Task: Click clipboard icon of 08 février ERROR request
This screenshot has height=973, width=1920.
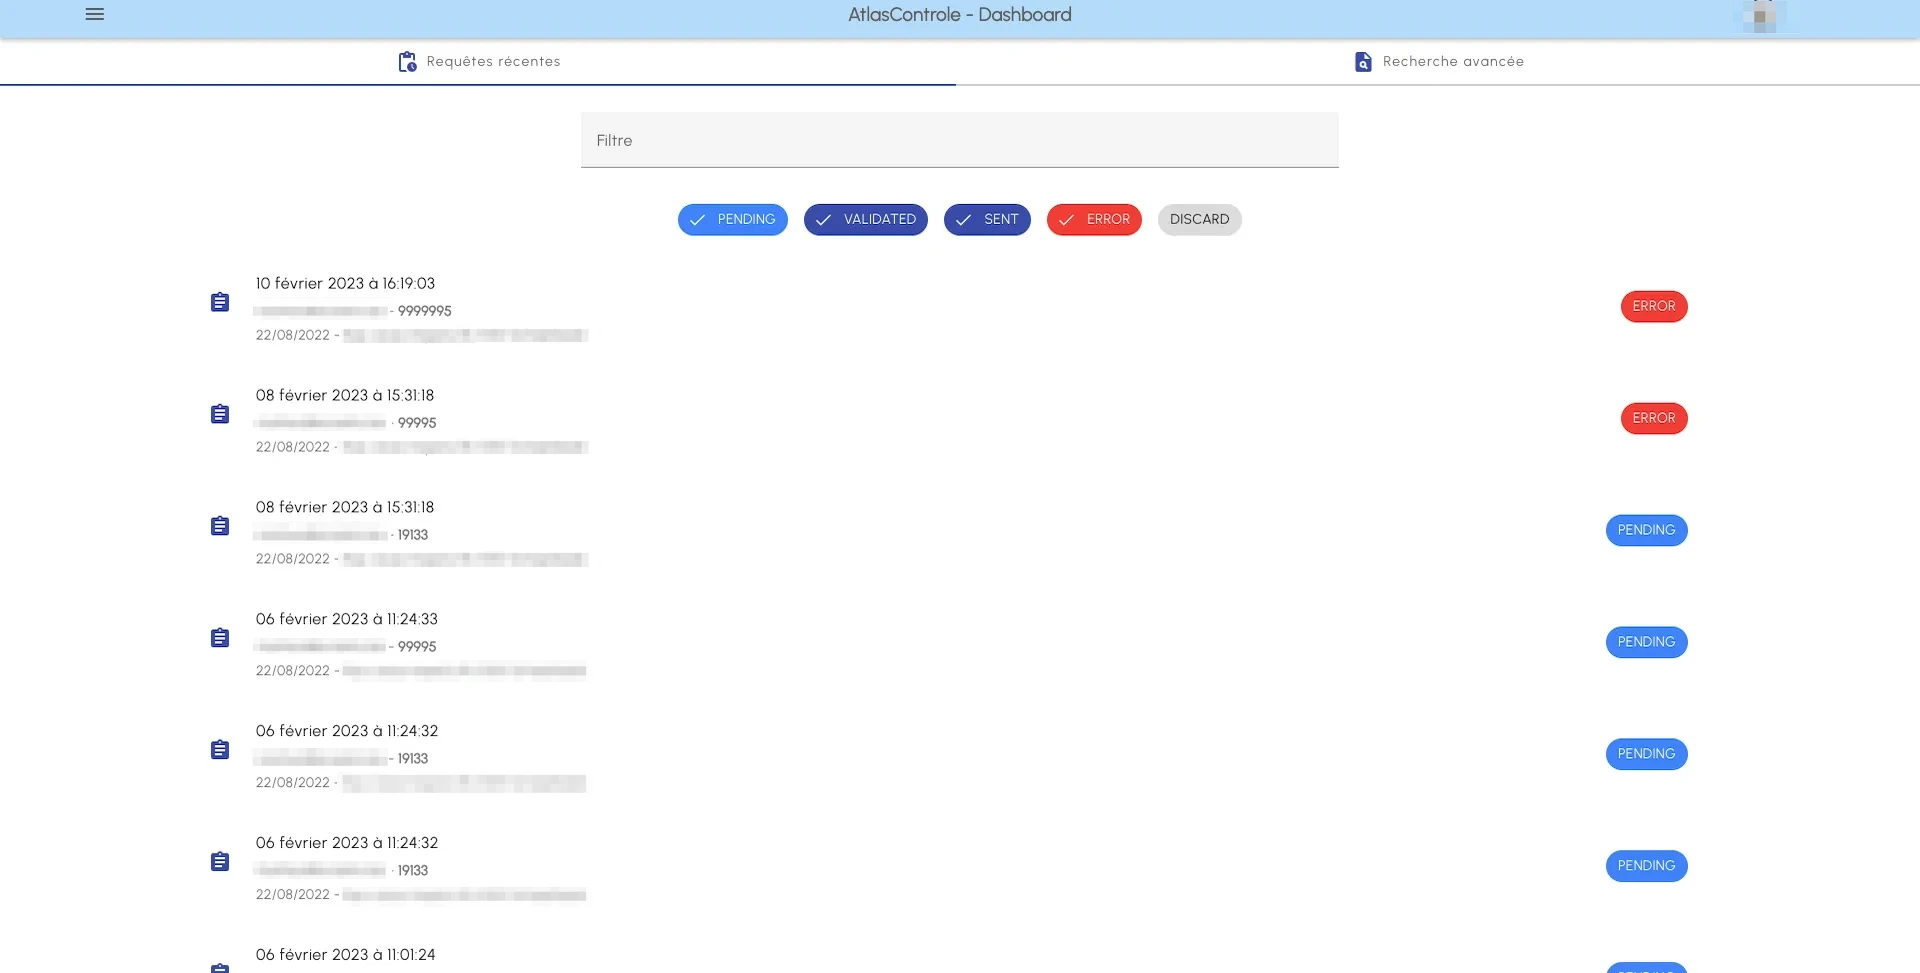Action: coord(220,414)
